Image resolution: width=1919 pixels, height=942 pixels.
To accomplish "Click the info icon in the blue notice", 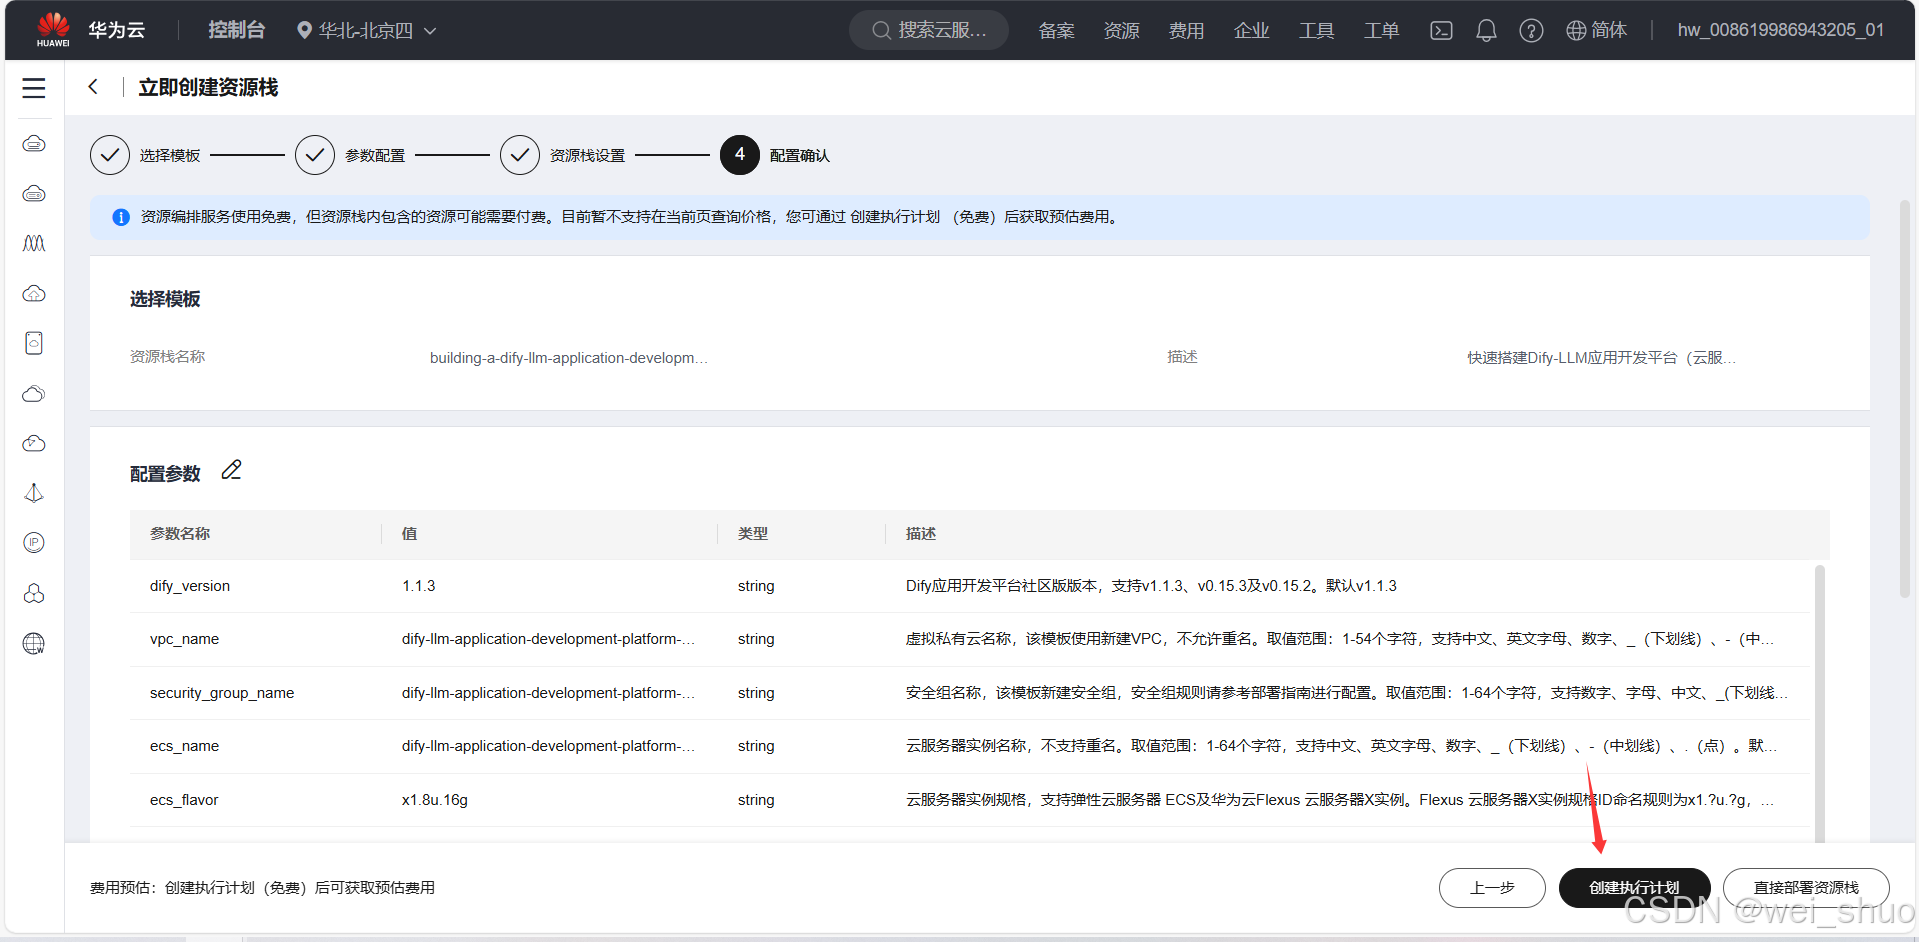I will 121,217.
